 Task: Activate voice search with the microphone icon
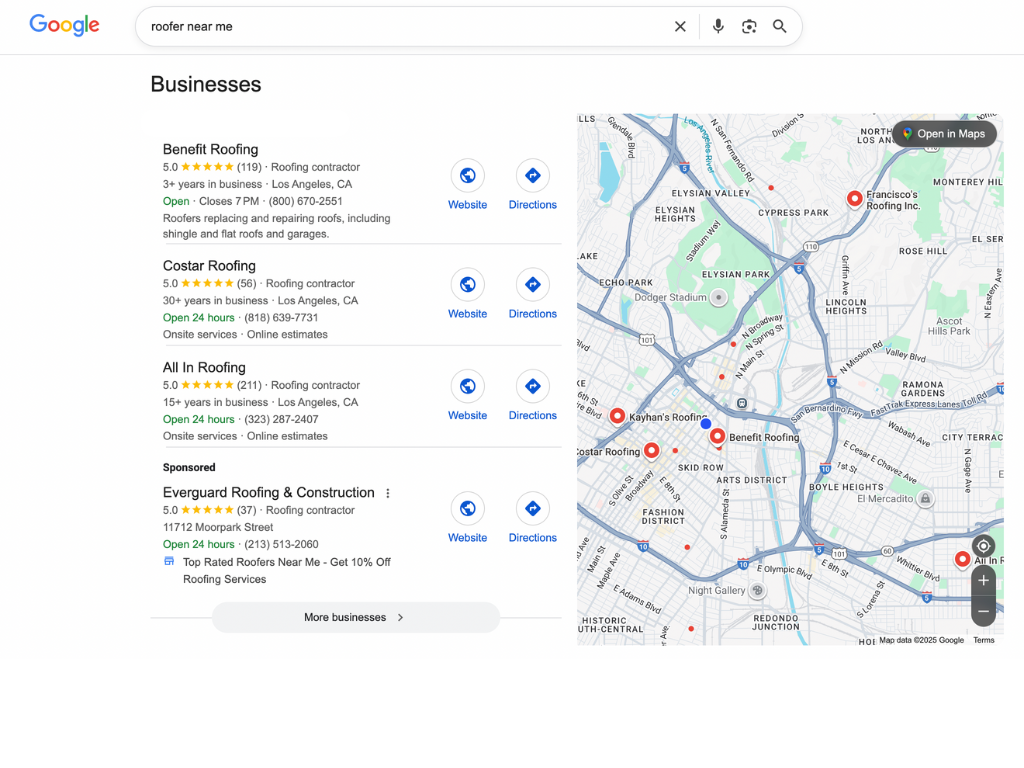(718, 26)
